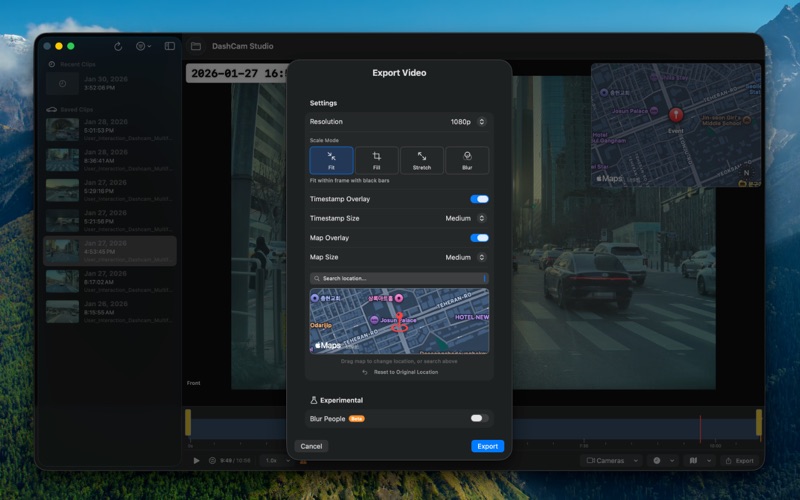This screenshot has height=500, width=800.
Task: Open the Map Size Medium dropdown
Action: [465, 258]
